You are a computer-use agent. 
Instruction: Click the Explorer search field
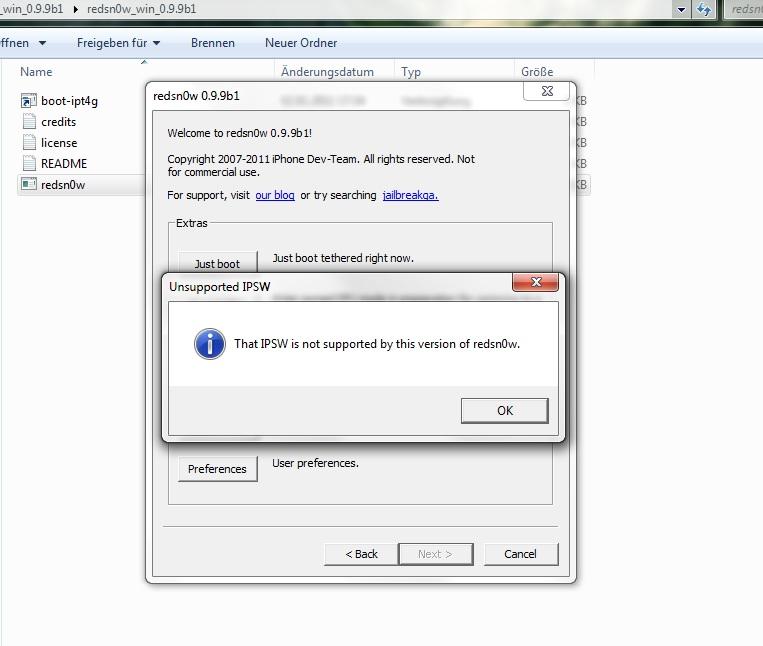(744, 9)
